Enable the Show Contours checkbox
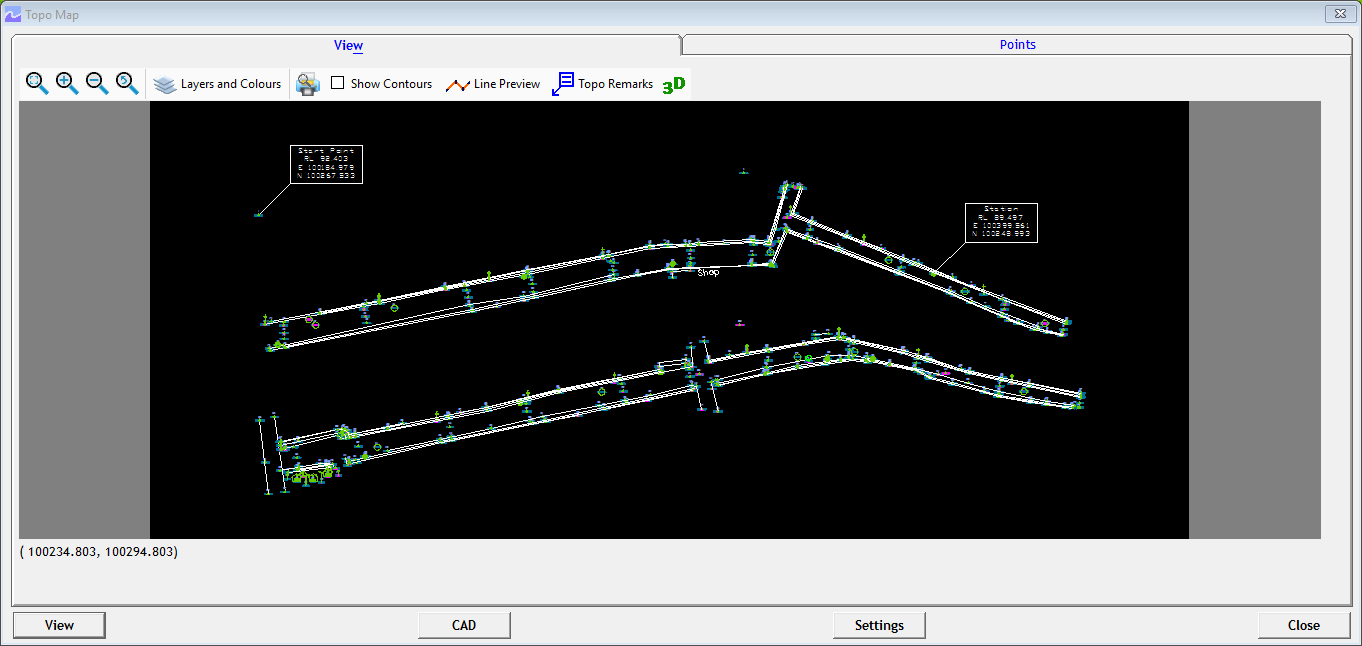1362x646 pixels. click(337, 83)
